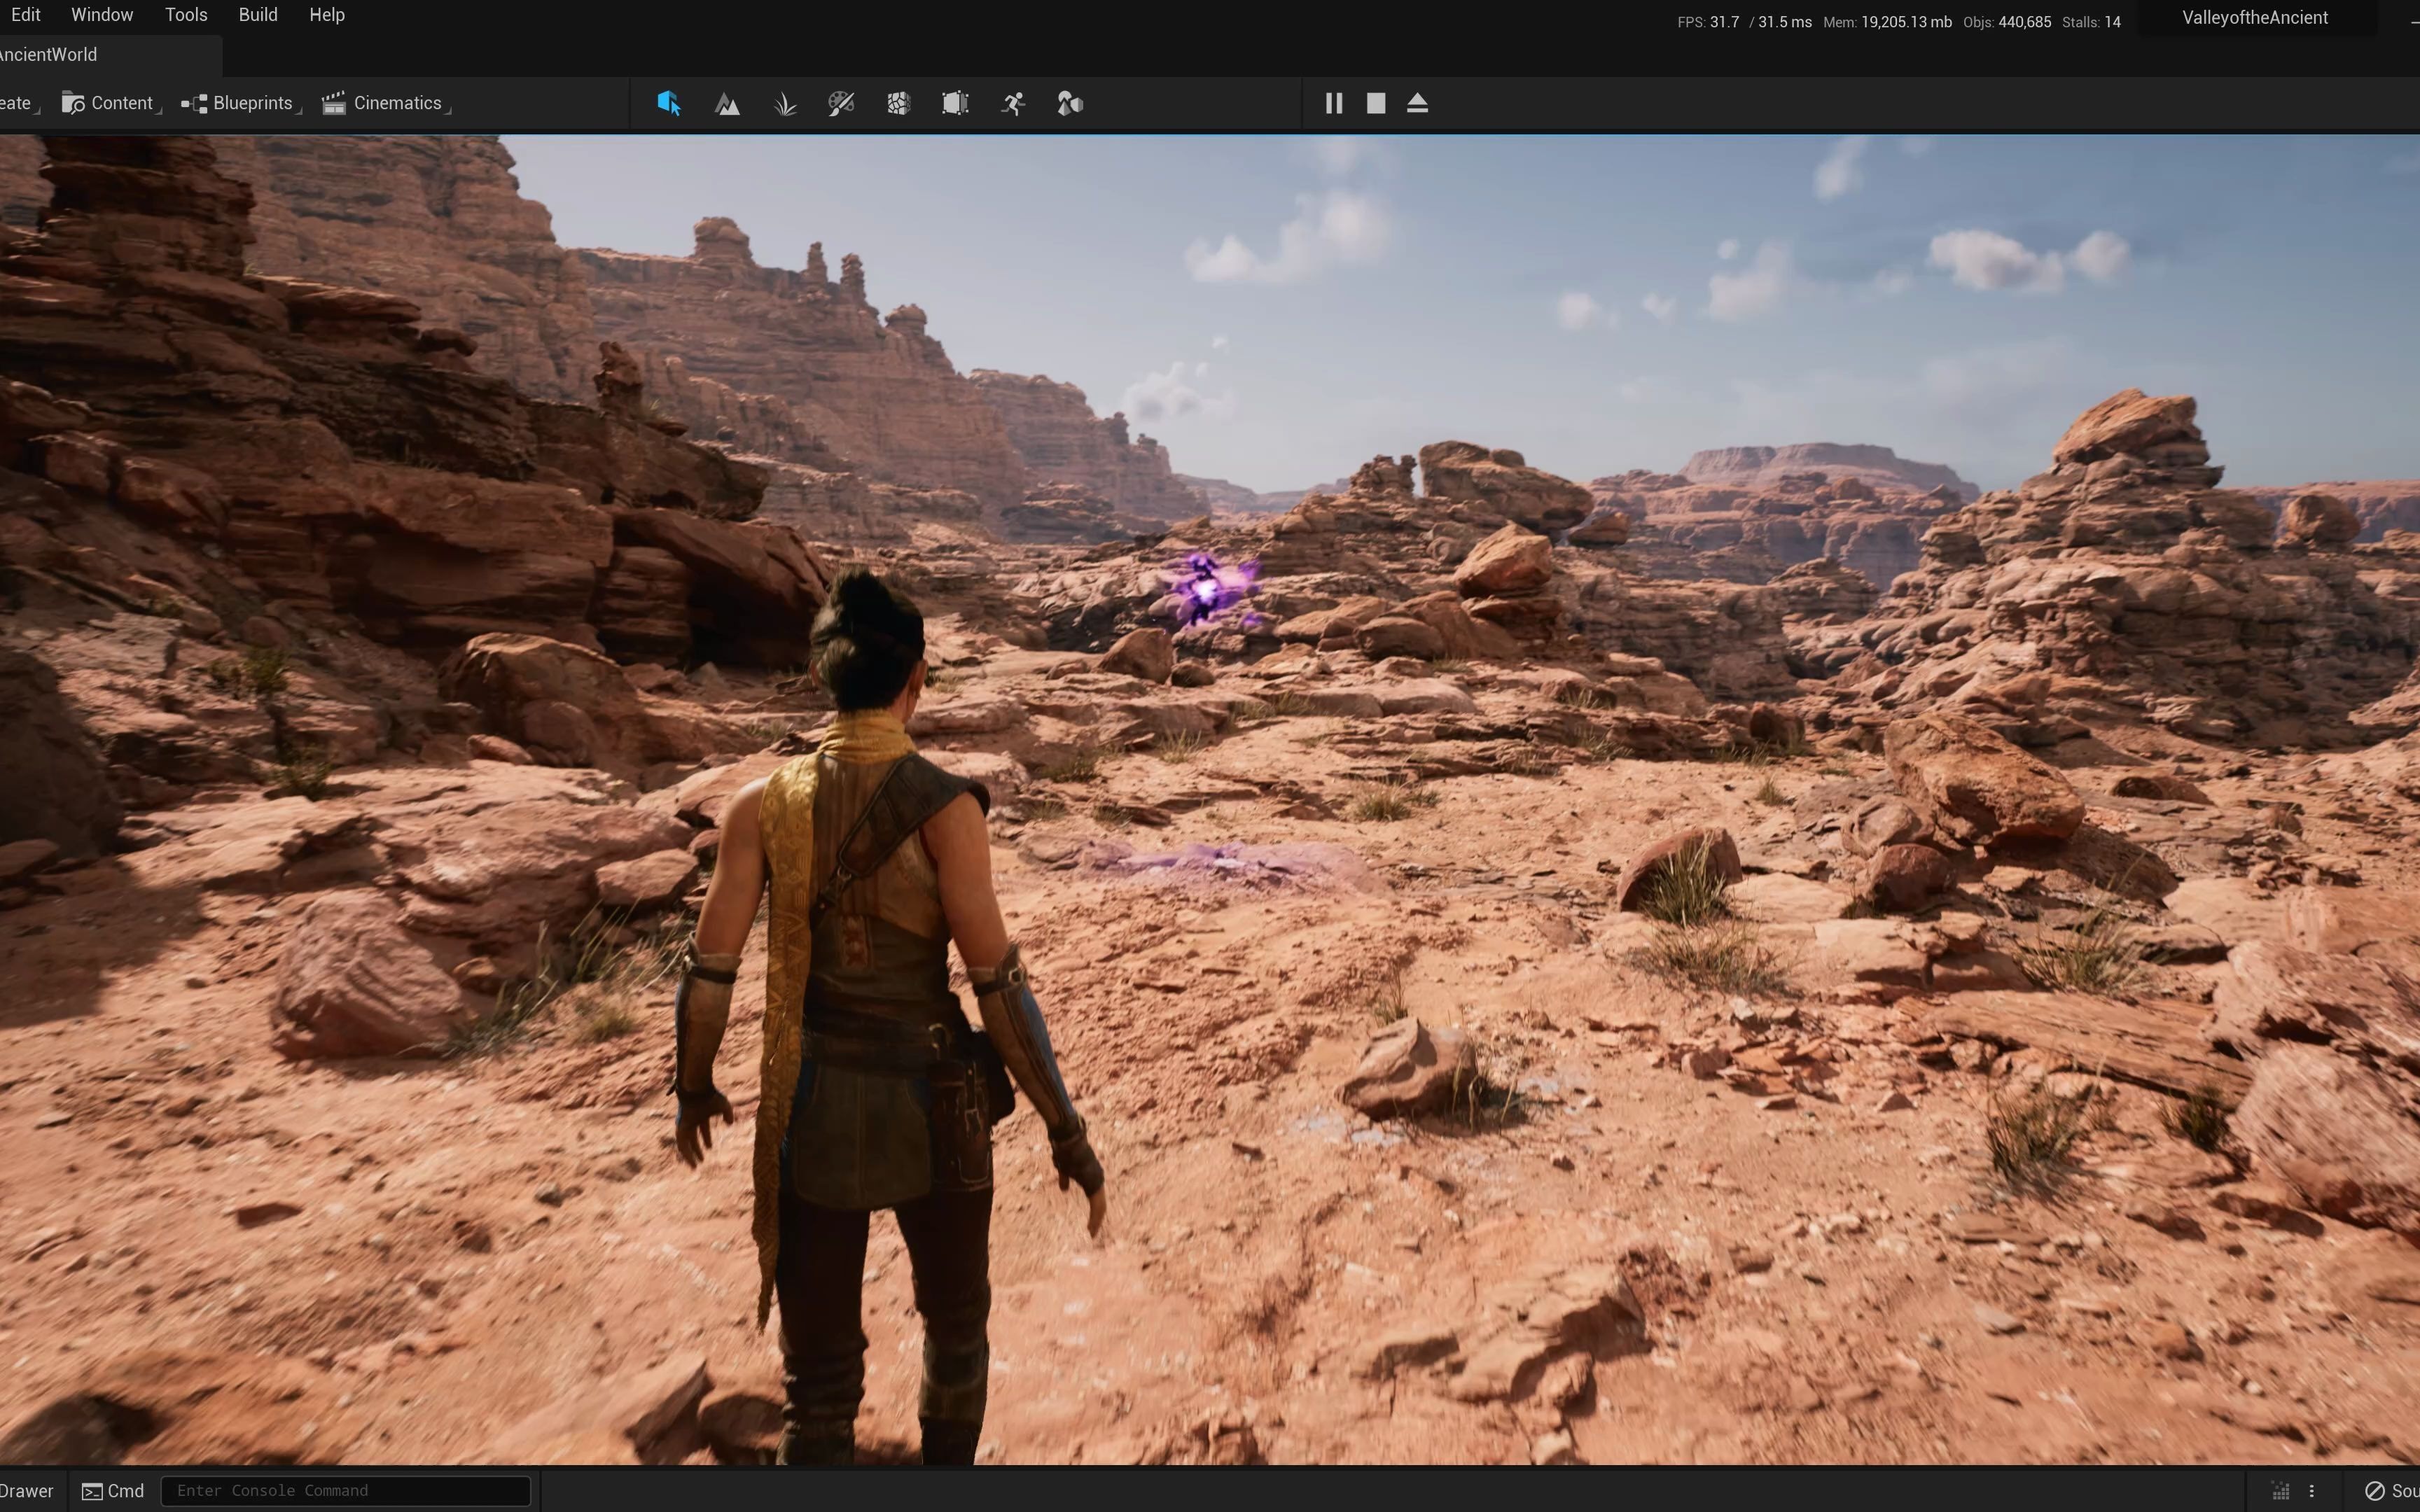Open the Blueprints dropdown menu

point(240,103)
